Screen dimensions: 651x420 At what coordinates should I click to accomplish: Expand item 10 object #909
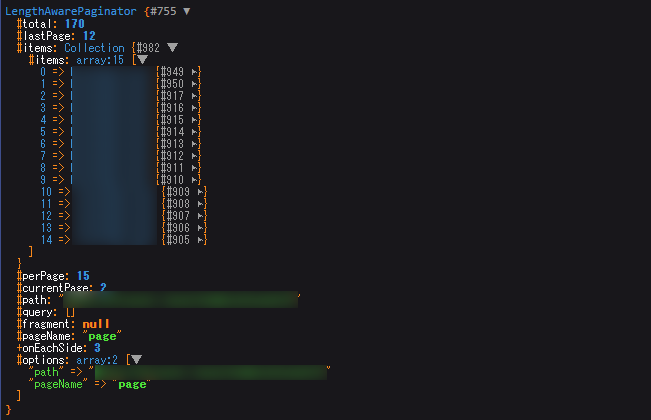click(202, 191)
